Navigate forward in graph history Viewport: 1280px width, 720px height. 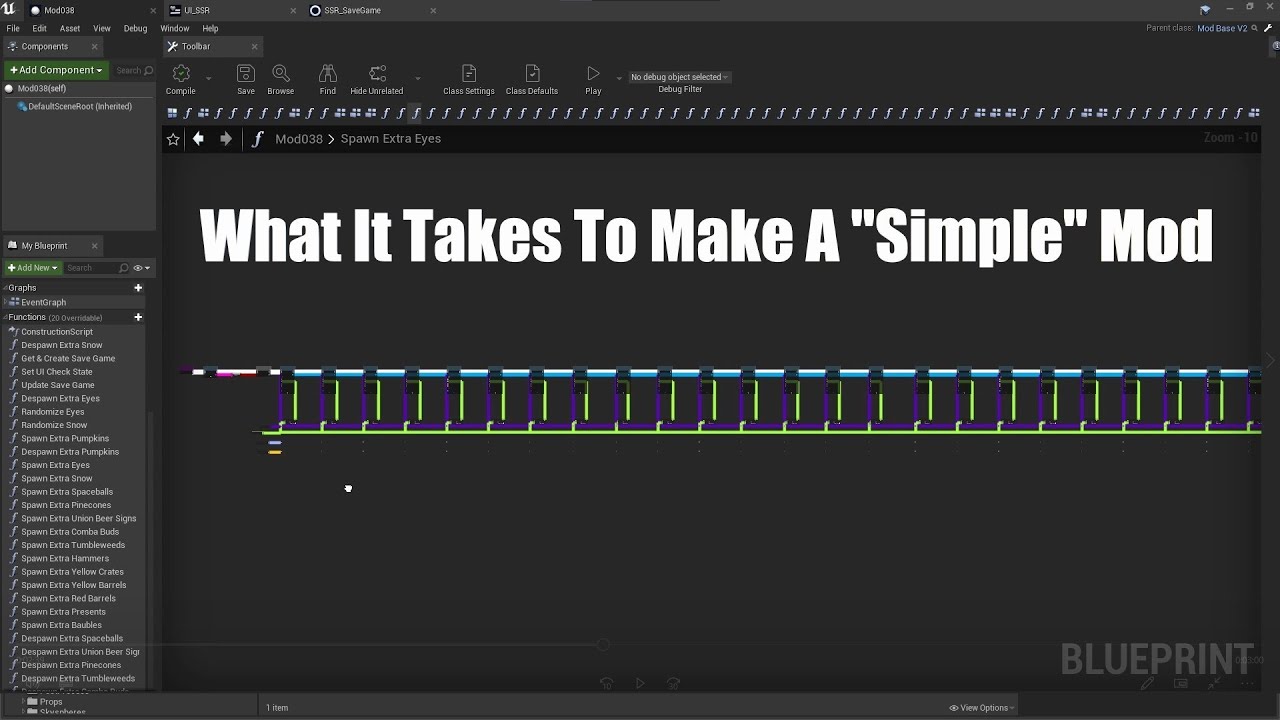pyautogui.click(x=226, y=139)
